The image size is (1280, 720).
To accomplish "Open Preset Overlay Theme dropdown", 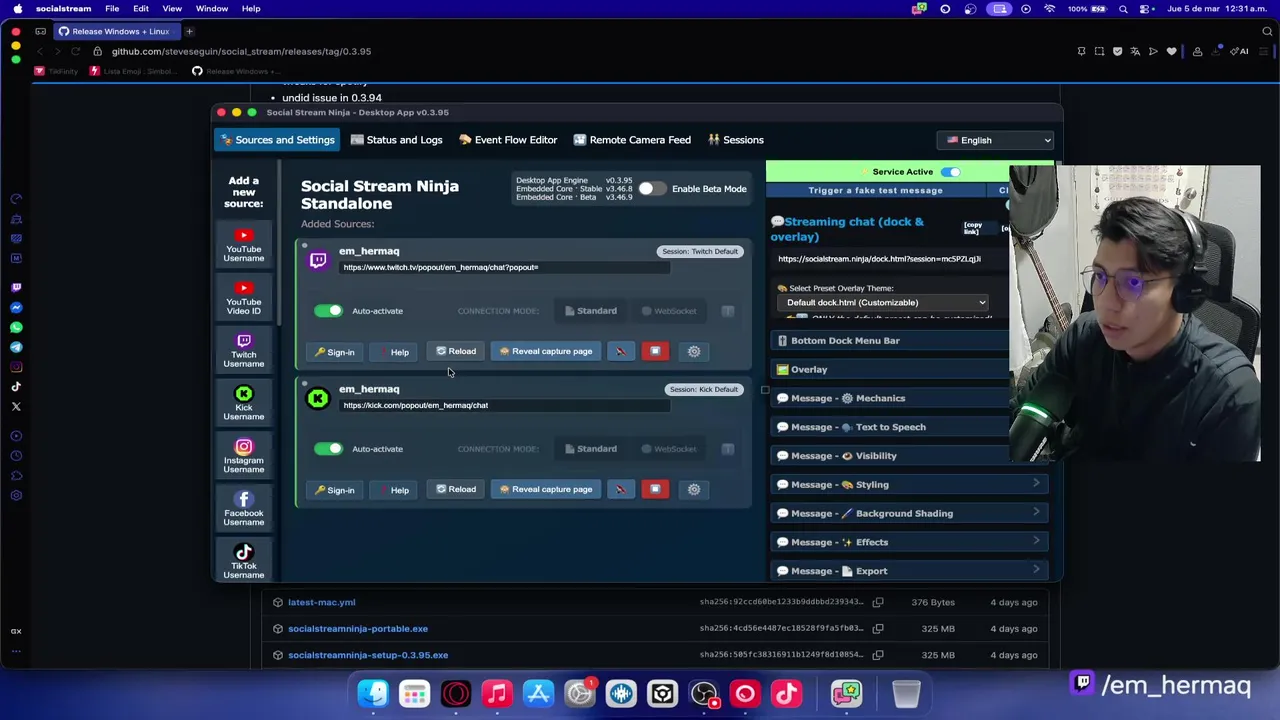I will click(x=885, y=302).
